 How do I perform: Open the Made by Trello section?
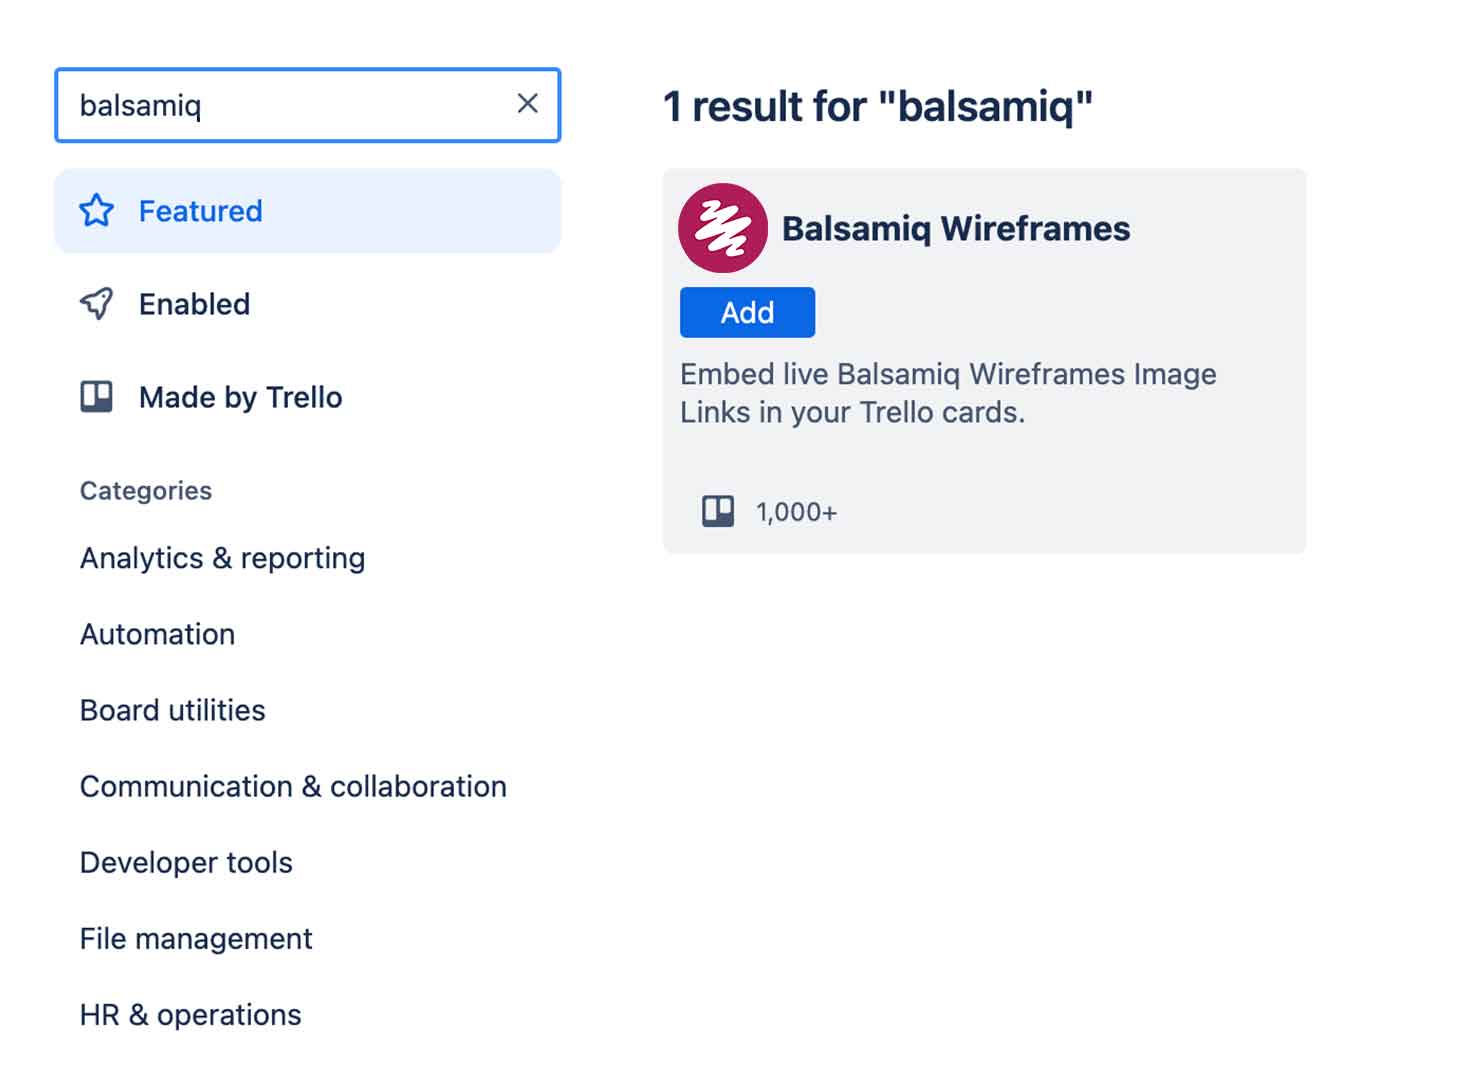click(240, 398)
